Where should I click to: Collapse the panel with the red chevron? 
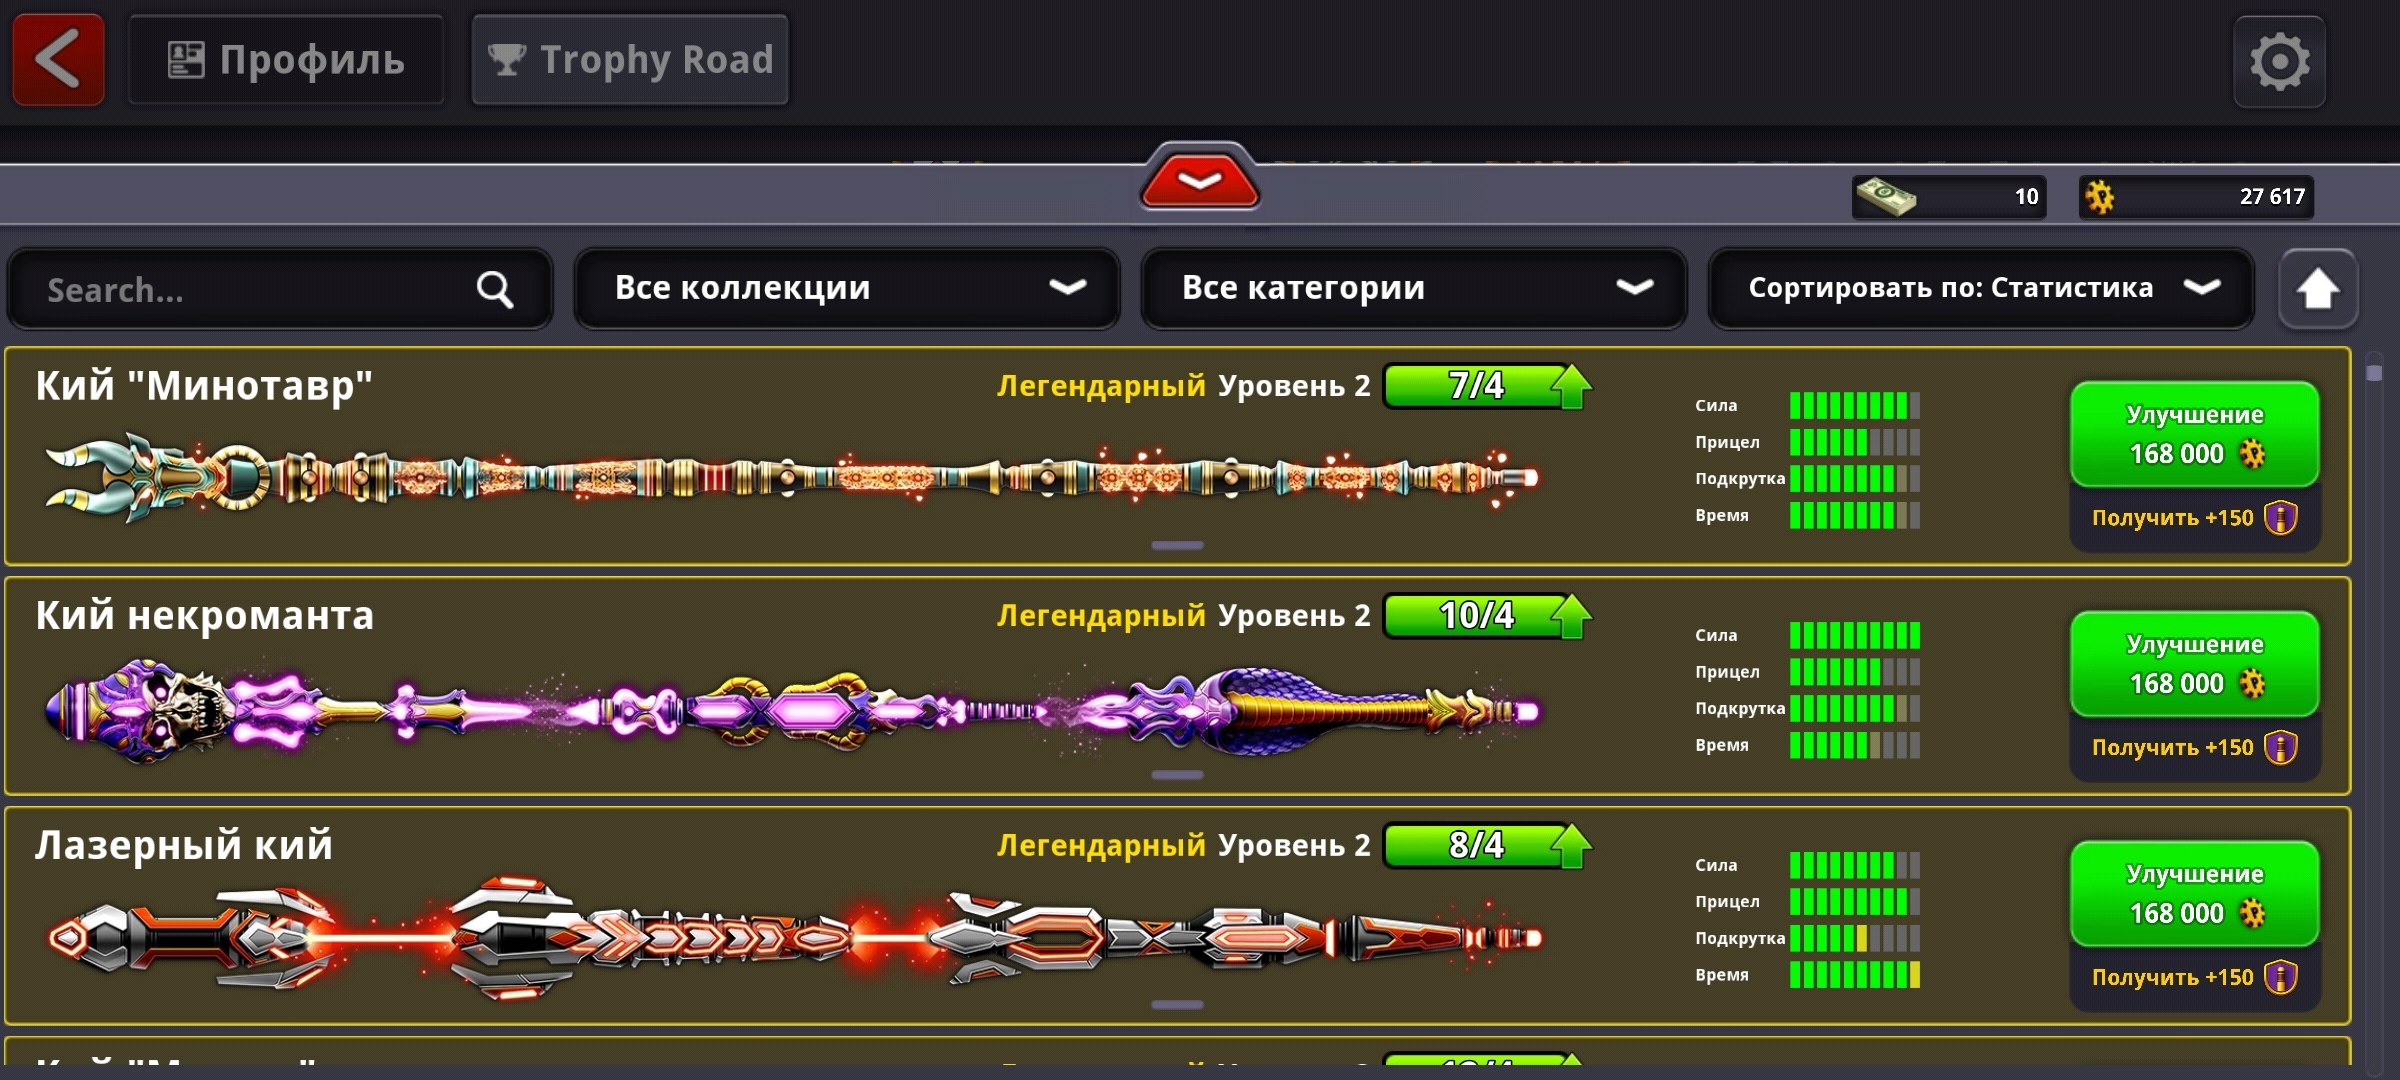[1200, 180]
